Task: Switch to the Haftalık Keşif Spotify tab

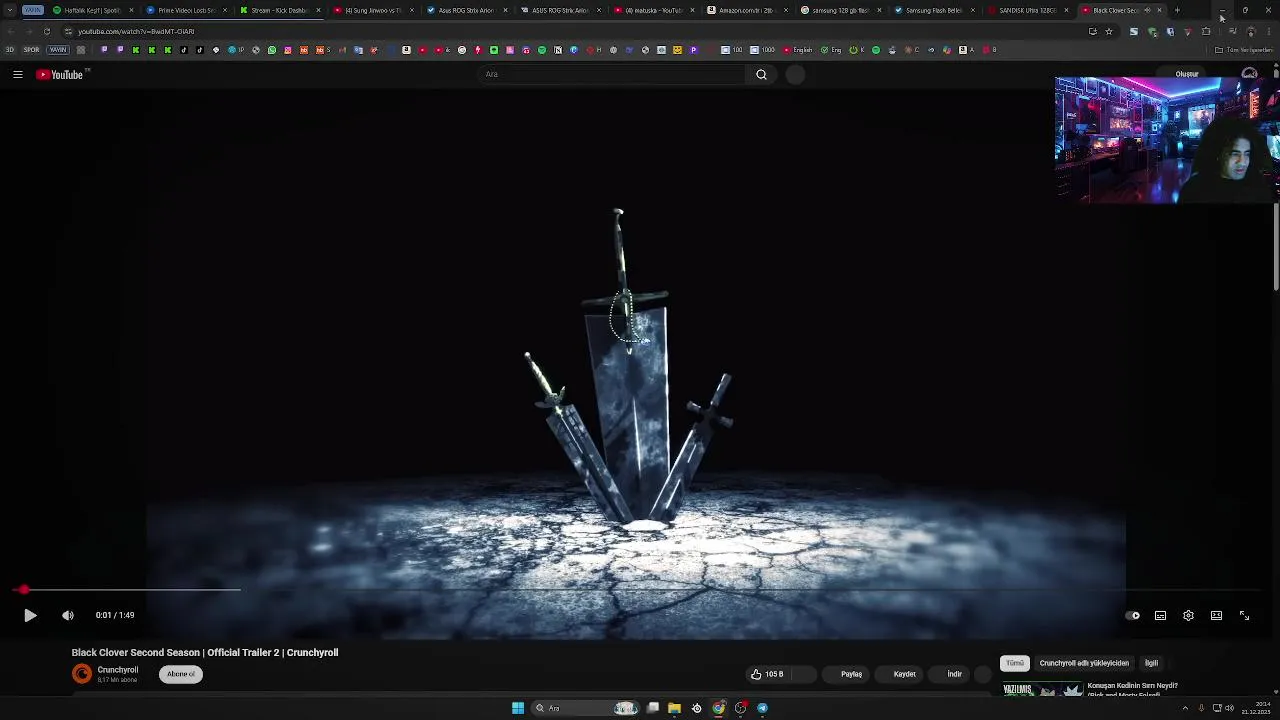Action: tap(93, 10)
